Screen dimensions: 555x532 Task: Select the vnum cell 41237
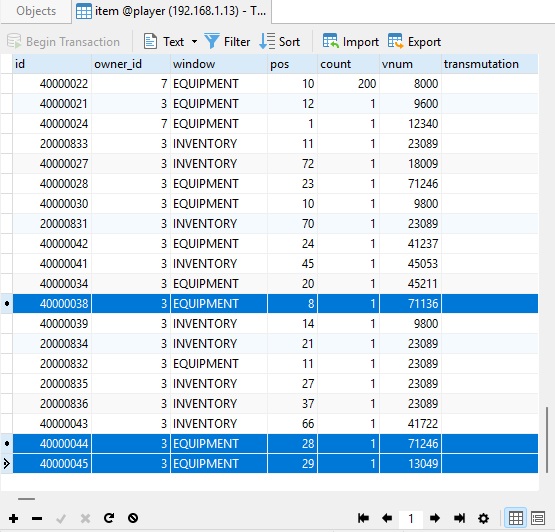411,244
